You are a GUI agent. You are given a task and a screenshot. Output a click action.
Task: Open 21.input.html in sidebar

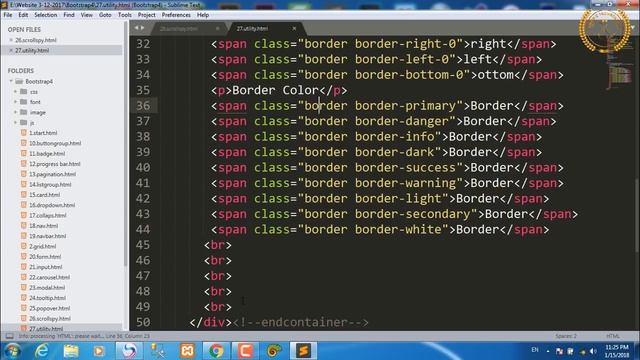click(45, 267)
